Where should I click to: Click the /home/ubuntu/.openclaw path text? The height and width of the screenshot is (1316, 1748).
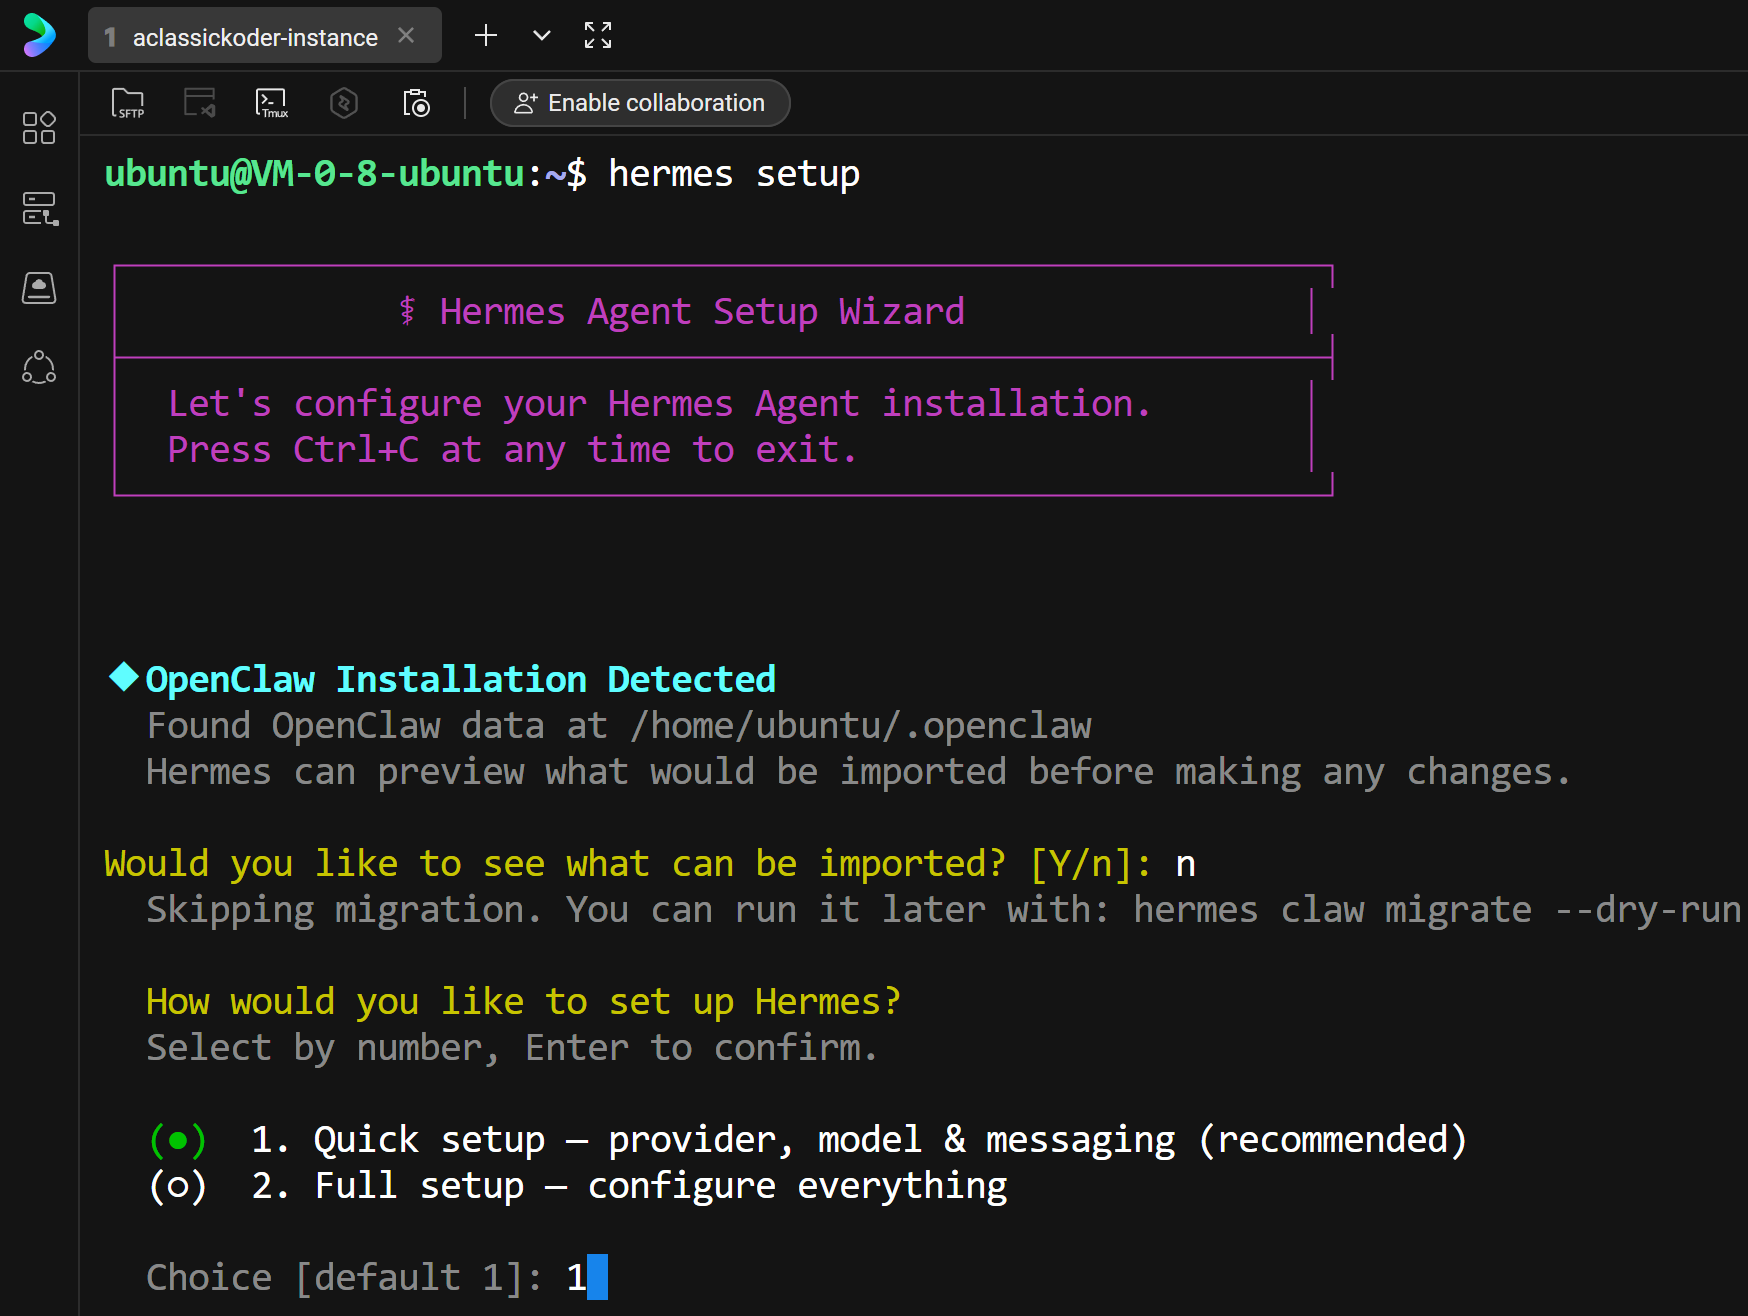click(x=861, y=726)
